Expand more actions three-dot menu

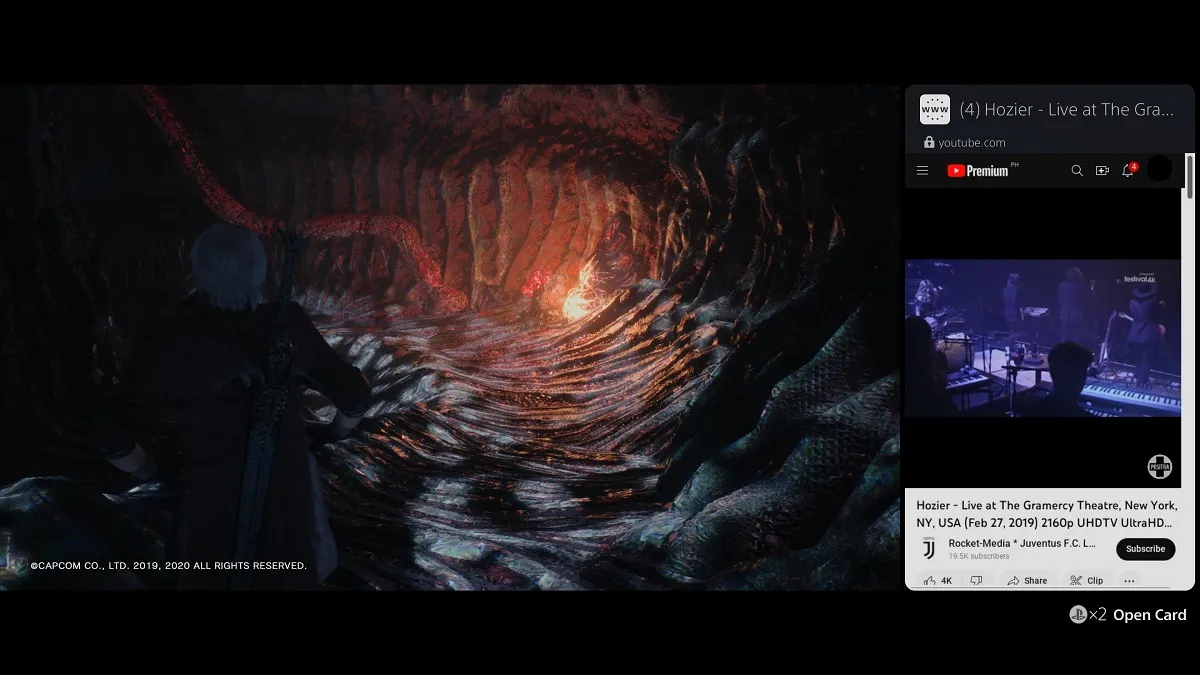[x=1129, y=581]
